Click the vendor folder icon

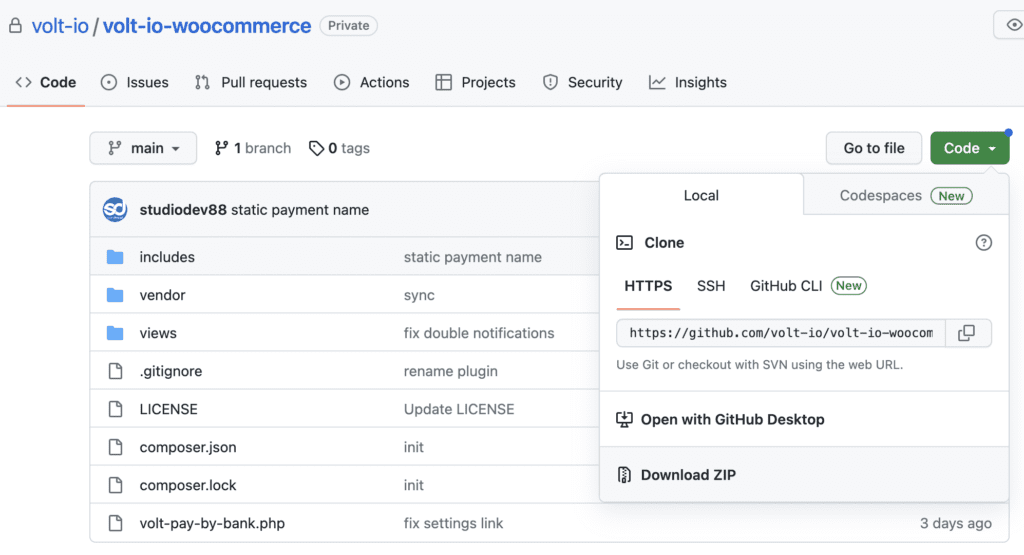(x=115, y=295)
